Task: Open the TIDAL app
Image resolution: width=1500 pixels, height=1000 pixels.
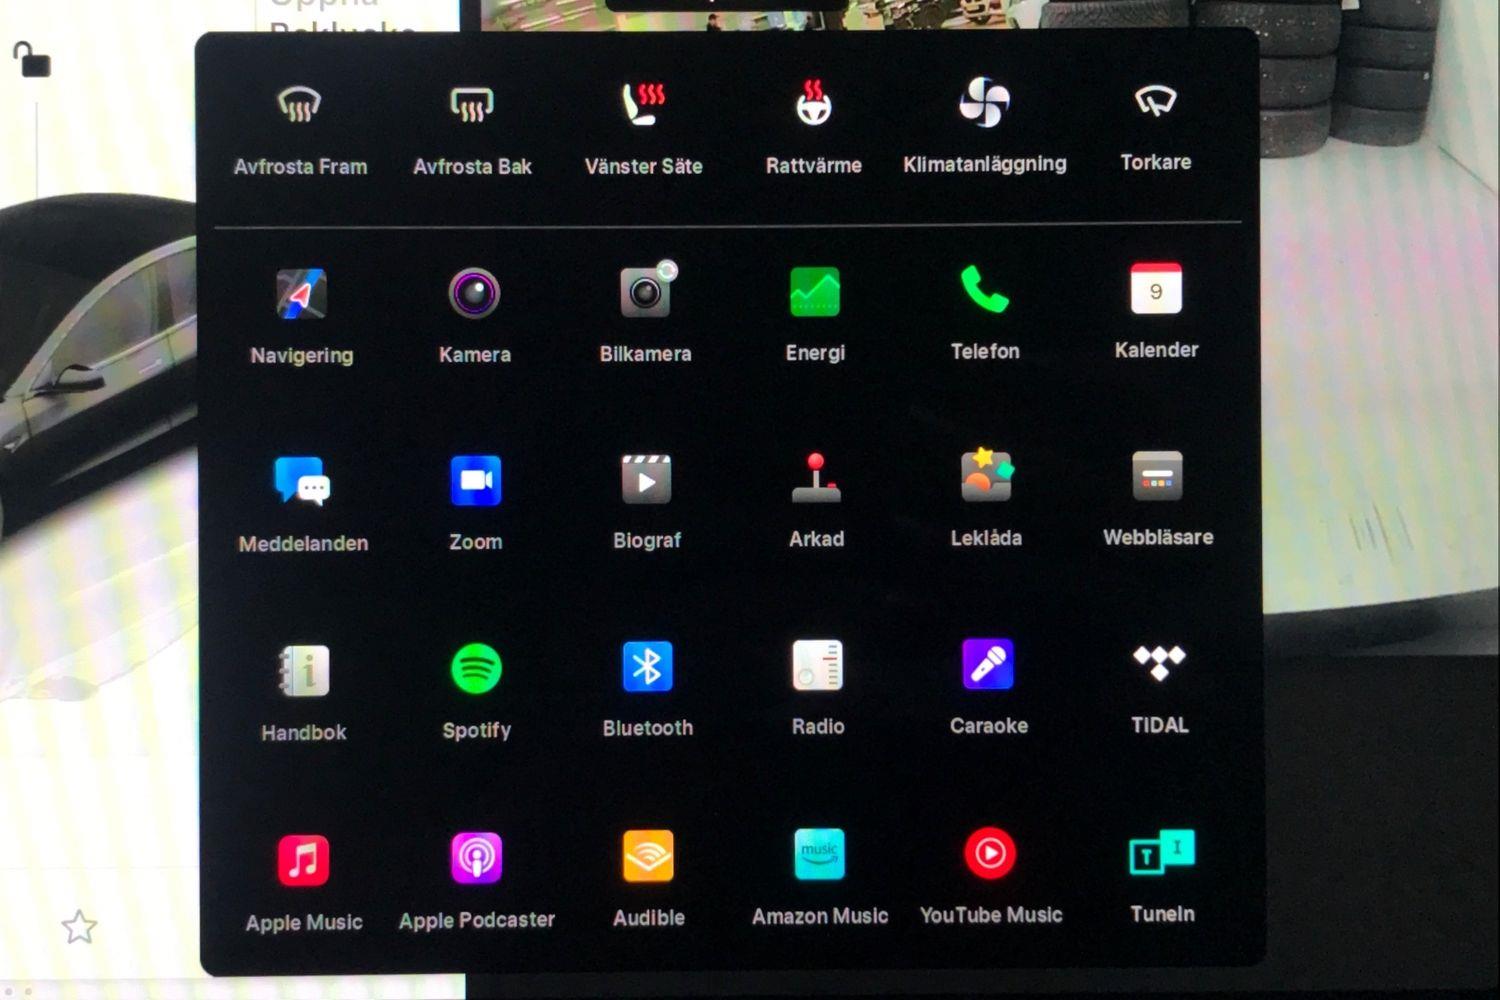Action: coord(1159,663)
